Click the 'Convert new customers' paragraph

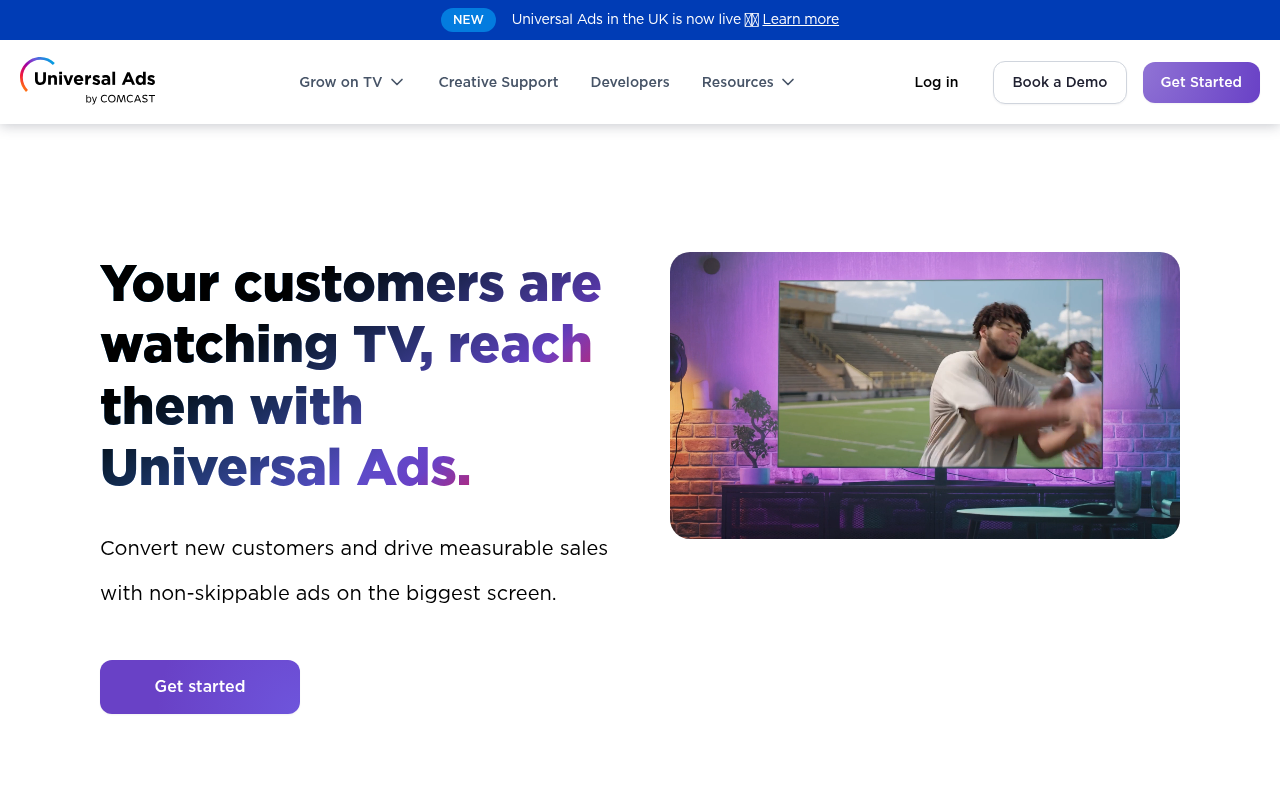click(x=354, y=571)
